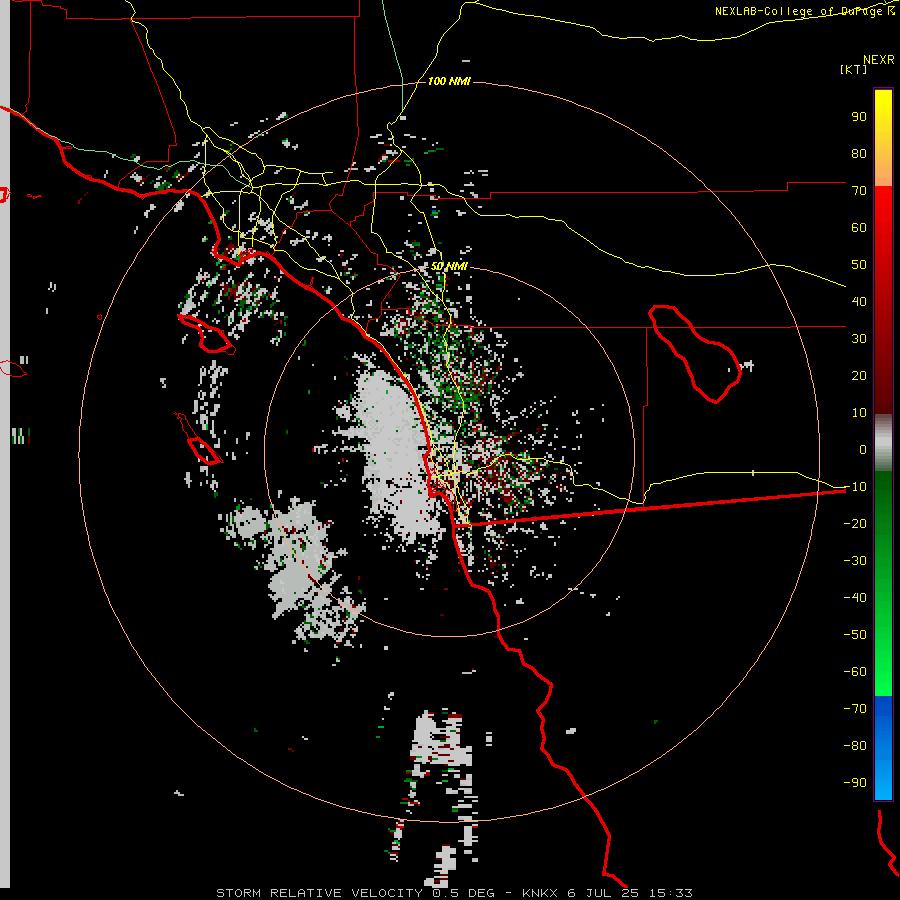Click the 15:33 timestamp in footer
Viewport: 900px width, 900px height.
tap(671, 893)
